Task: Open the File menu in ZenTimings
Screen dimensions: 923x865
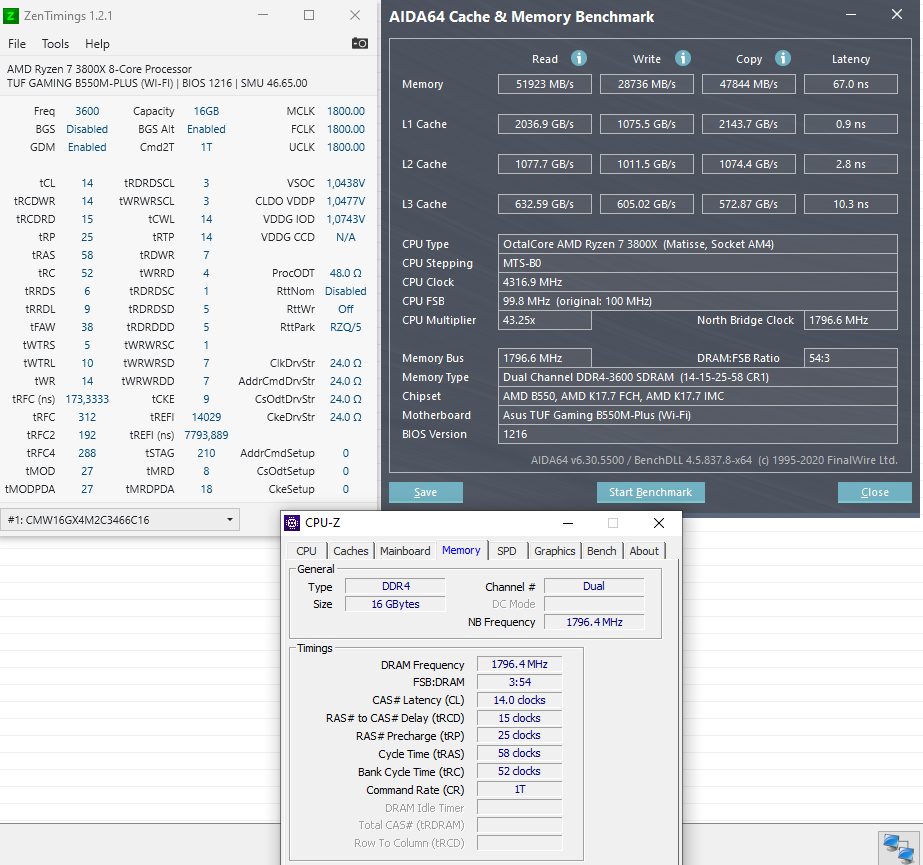Action: (x=16, y=44)
